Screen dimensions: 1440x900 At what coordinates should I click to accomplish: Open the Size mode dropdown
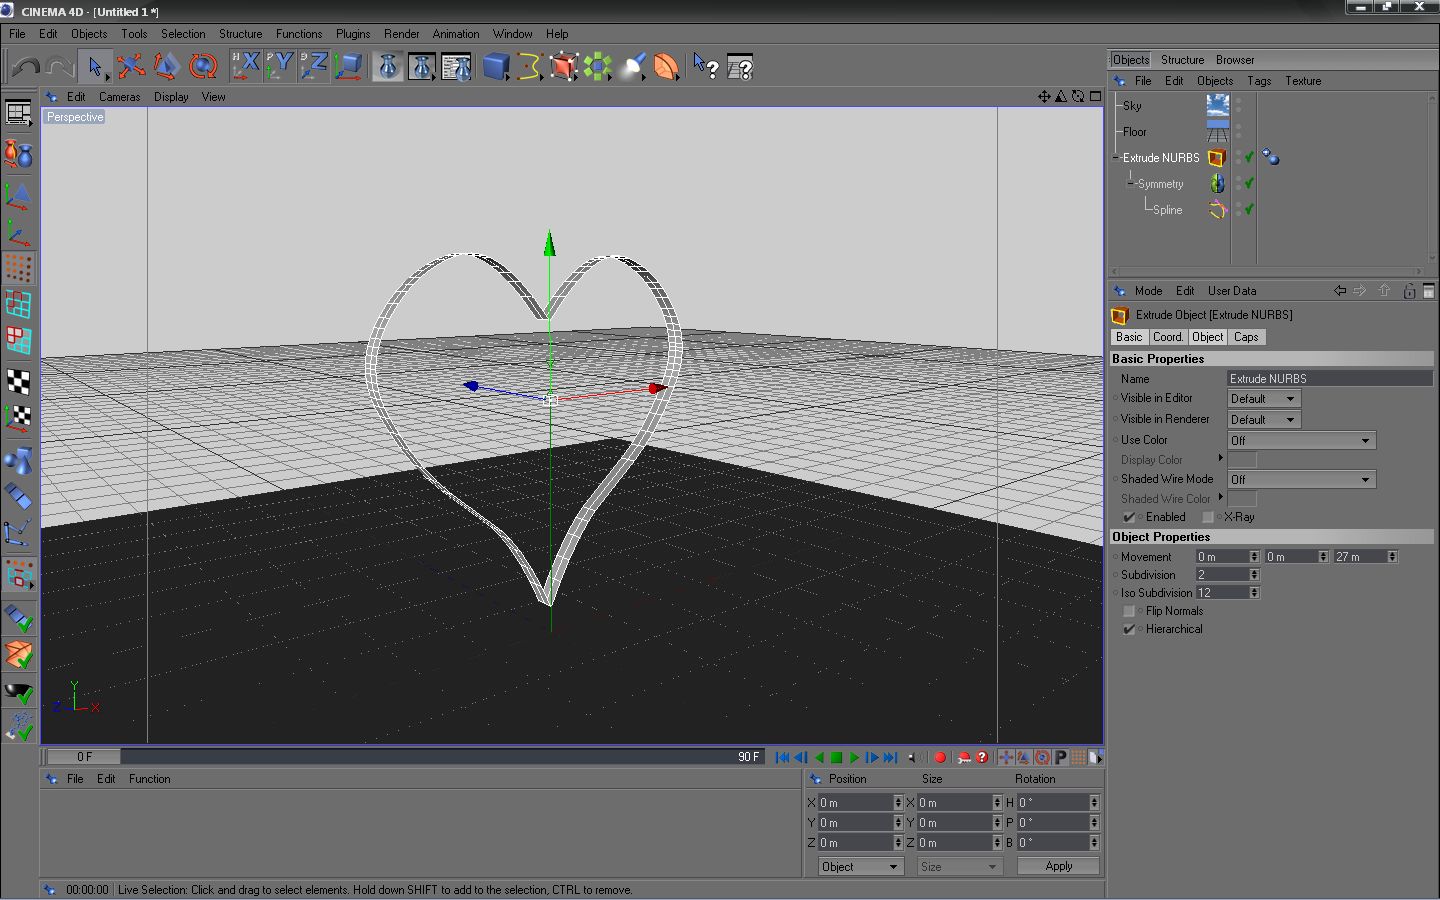[x=960, y=867]
